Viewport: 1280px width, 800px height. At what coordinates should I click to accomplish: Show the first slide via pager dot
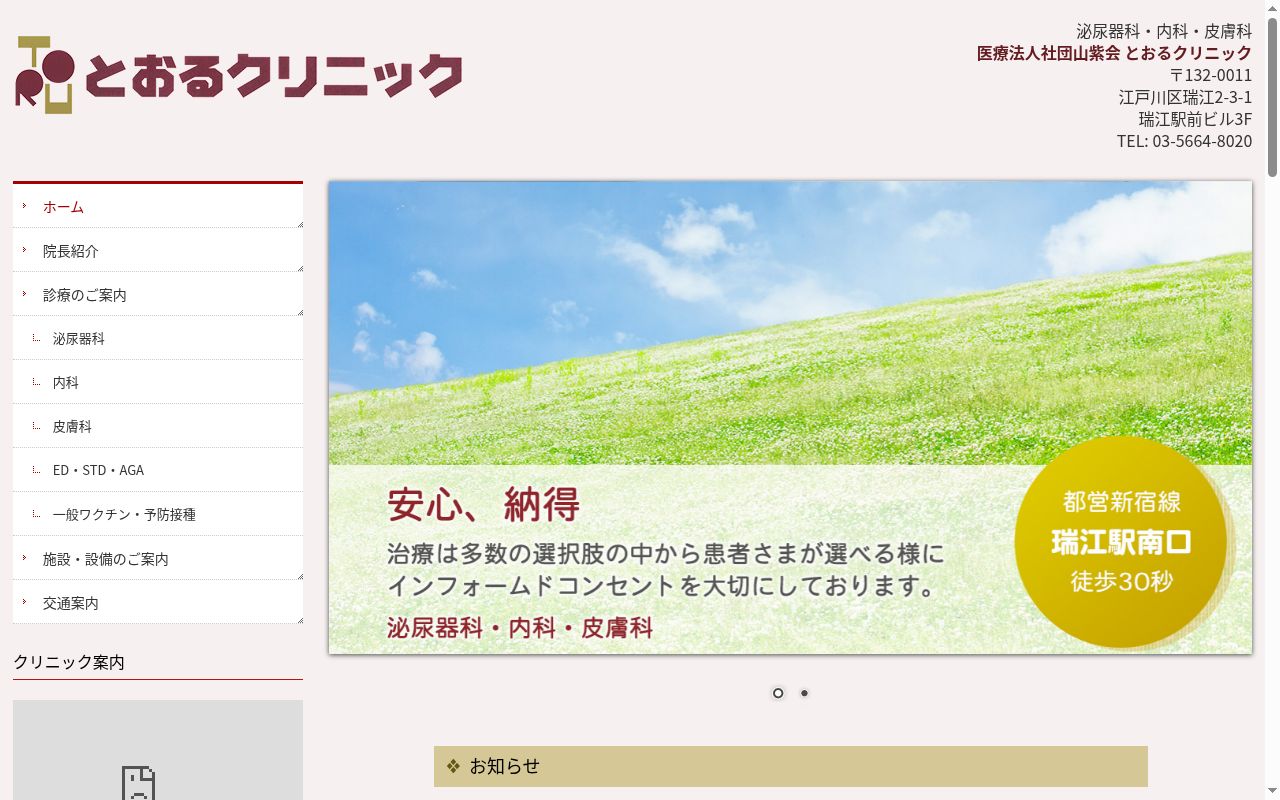tap(778, 693)
